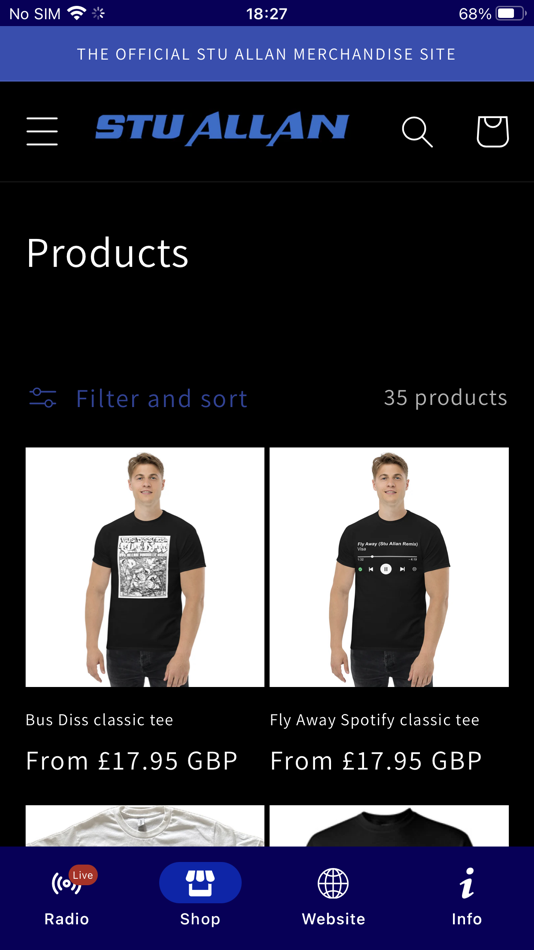Screen dimensions: 534x950
Task: Open Bus Diss classic tee product
Action: click(x=99, y=720)
